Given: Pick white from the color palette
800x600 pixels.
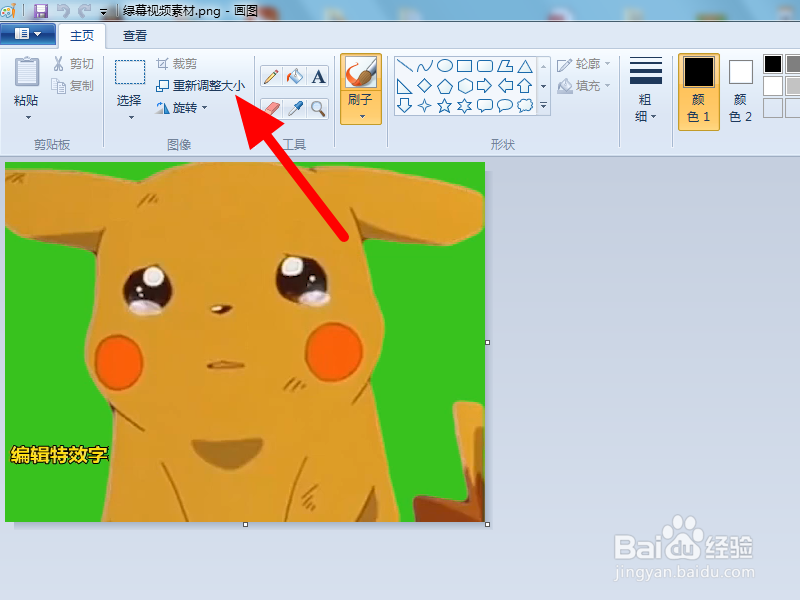Looking at the screenshot, I should click(x=773, y=86).
